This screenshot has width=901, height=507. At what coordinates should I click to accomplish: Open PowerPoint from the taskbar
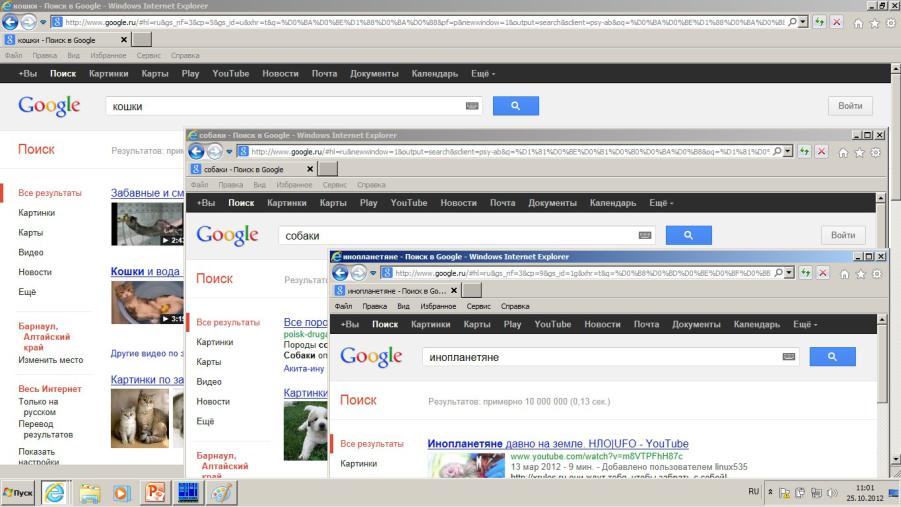click(155, 493)
